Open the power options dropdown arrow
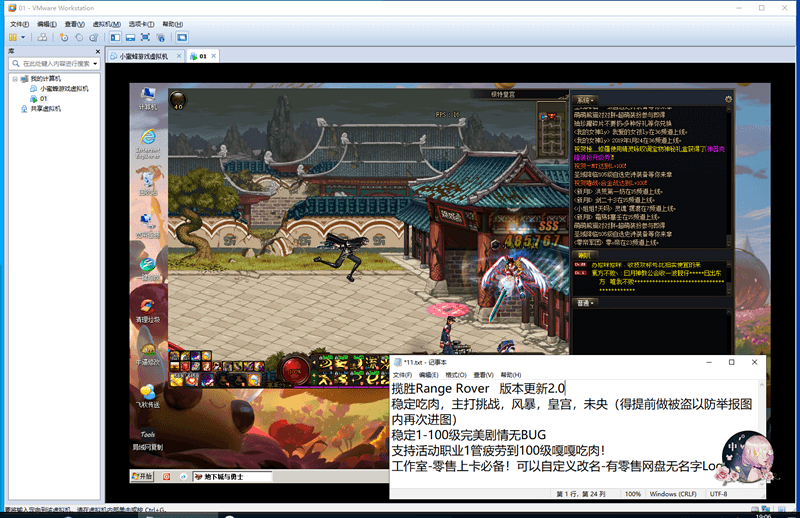 click(23, 37)
